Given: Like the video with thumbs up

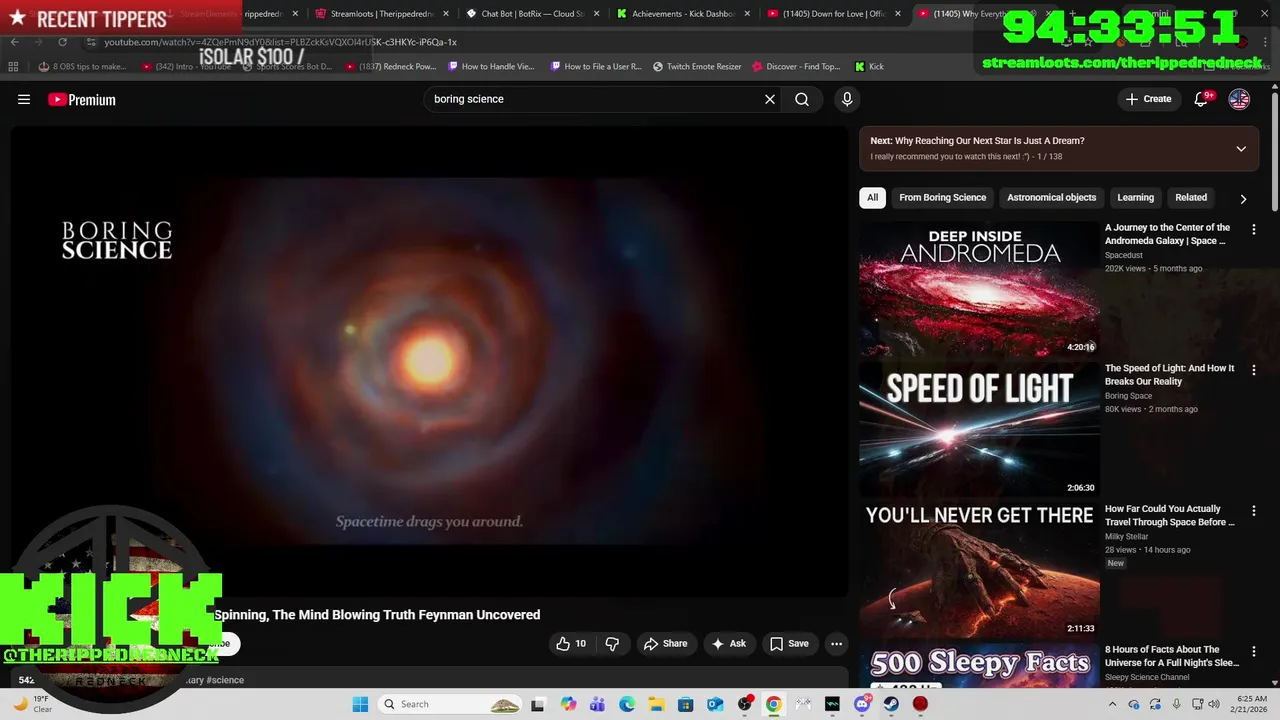Looking at the screenshot, I should tap(571, 644).
